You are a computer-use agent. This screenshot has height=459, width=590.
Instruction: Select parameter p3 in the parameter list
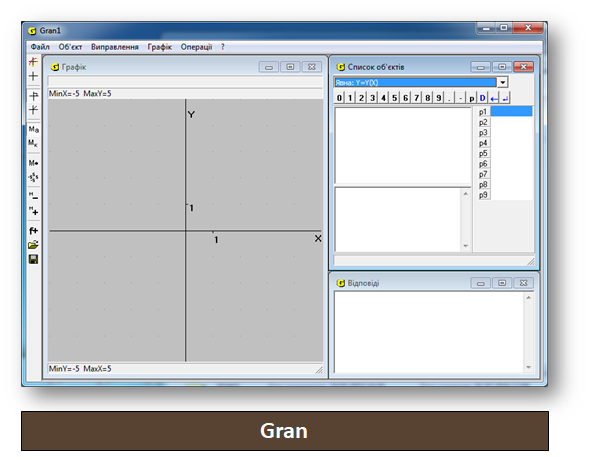point(484,133)
